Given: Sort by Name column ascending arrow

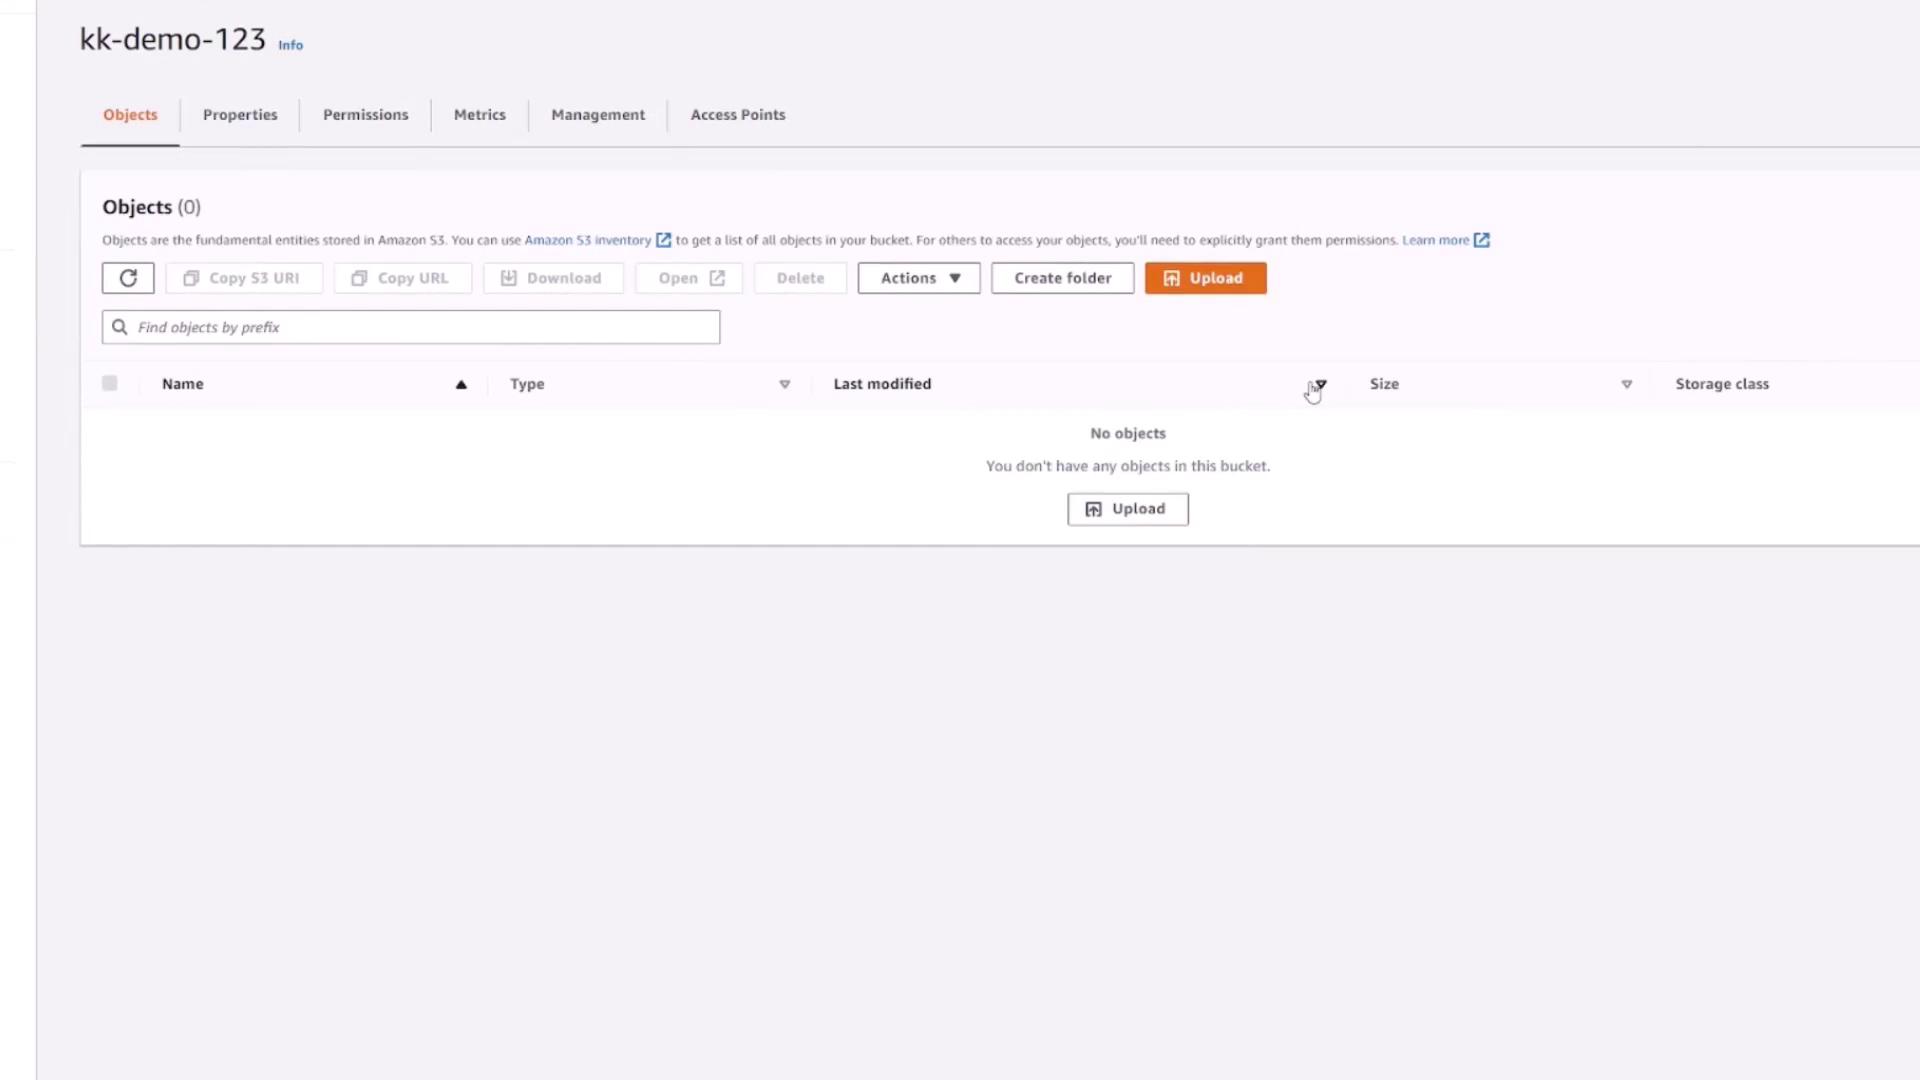Looking at the screenshot, I should point(461,384).
